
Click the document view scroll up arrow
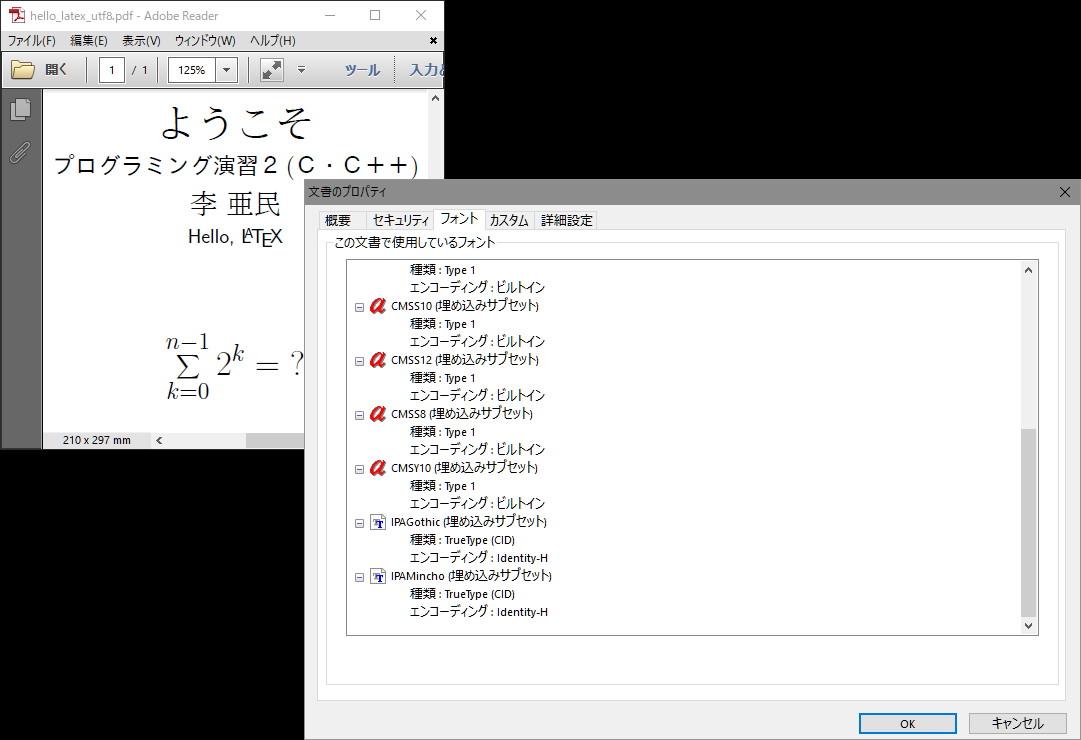(x=435, y=99)
